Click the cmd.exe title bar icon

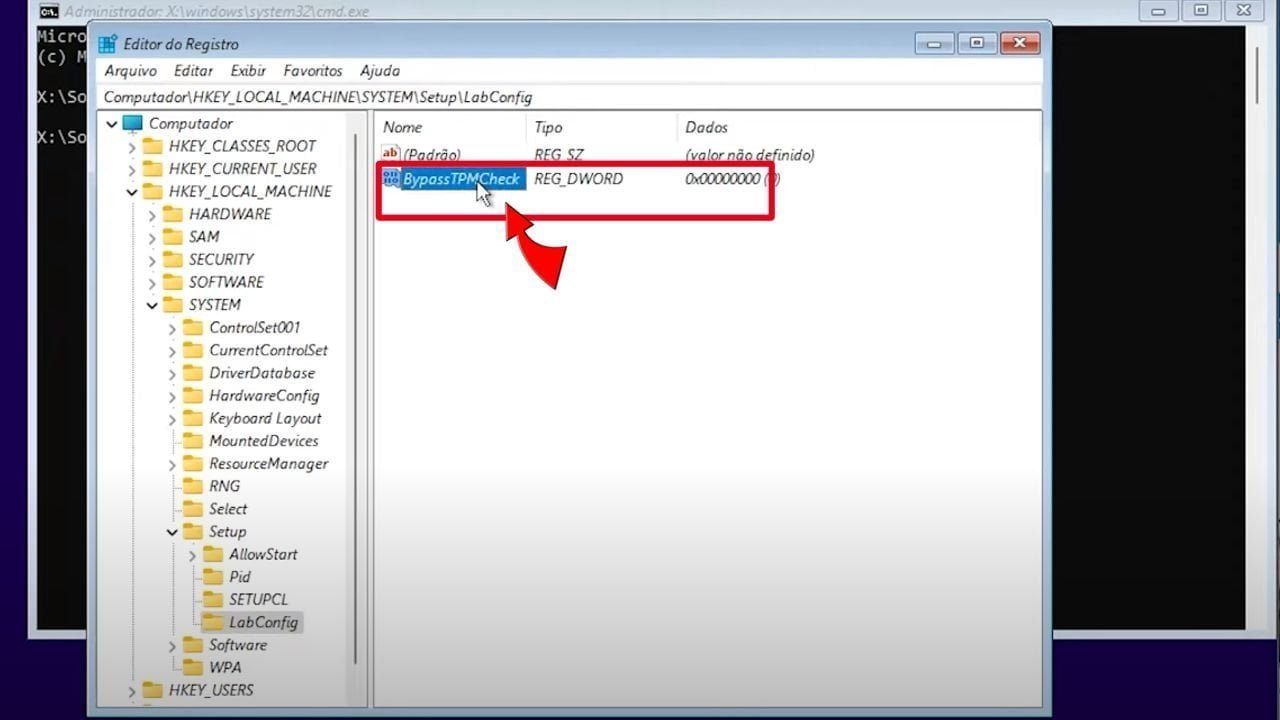(x=47, y=11)
